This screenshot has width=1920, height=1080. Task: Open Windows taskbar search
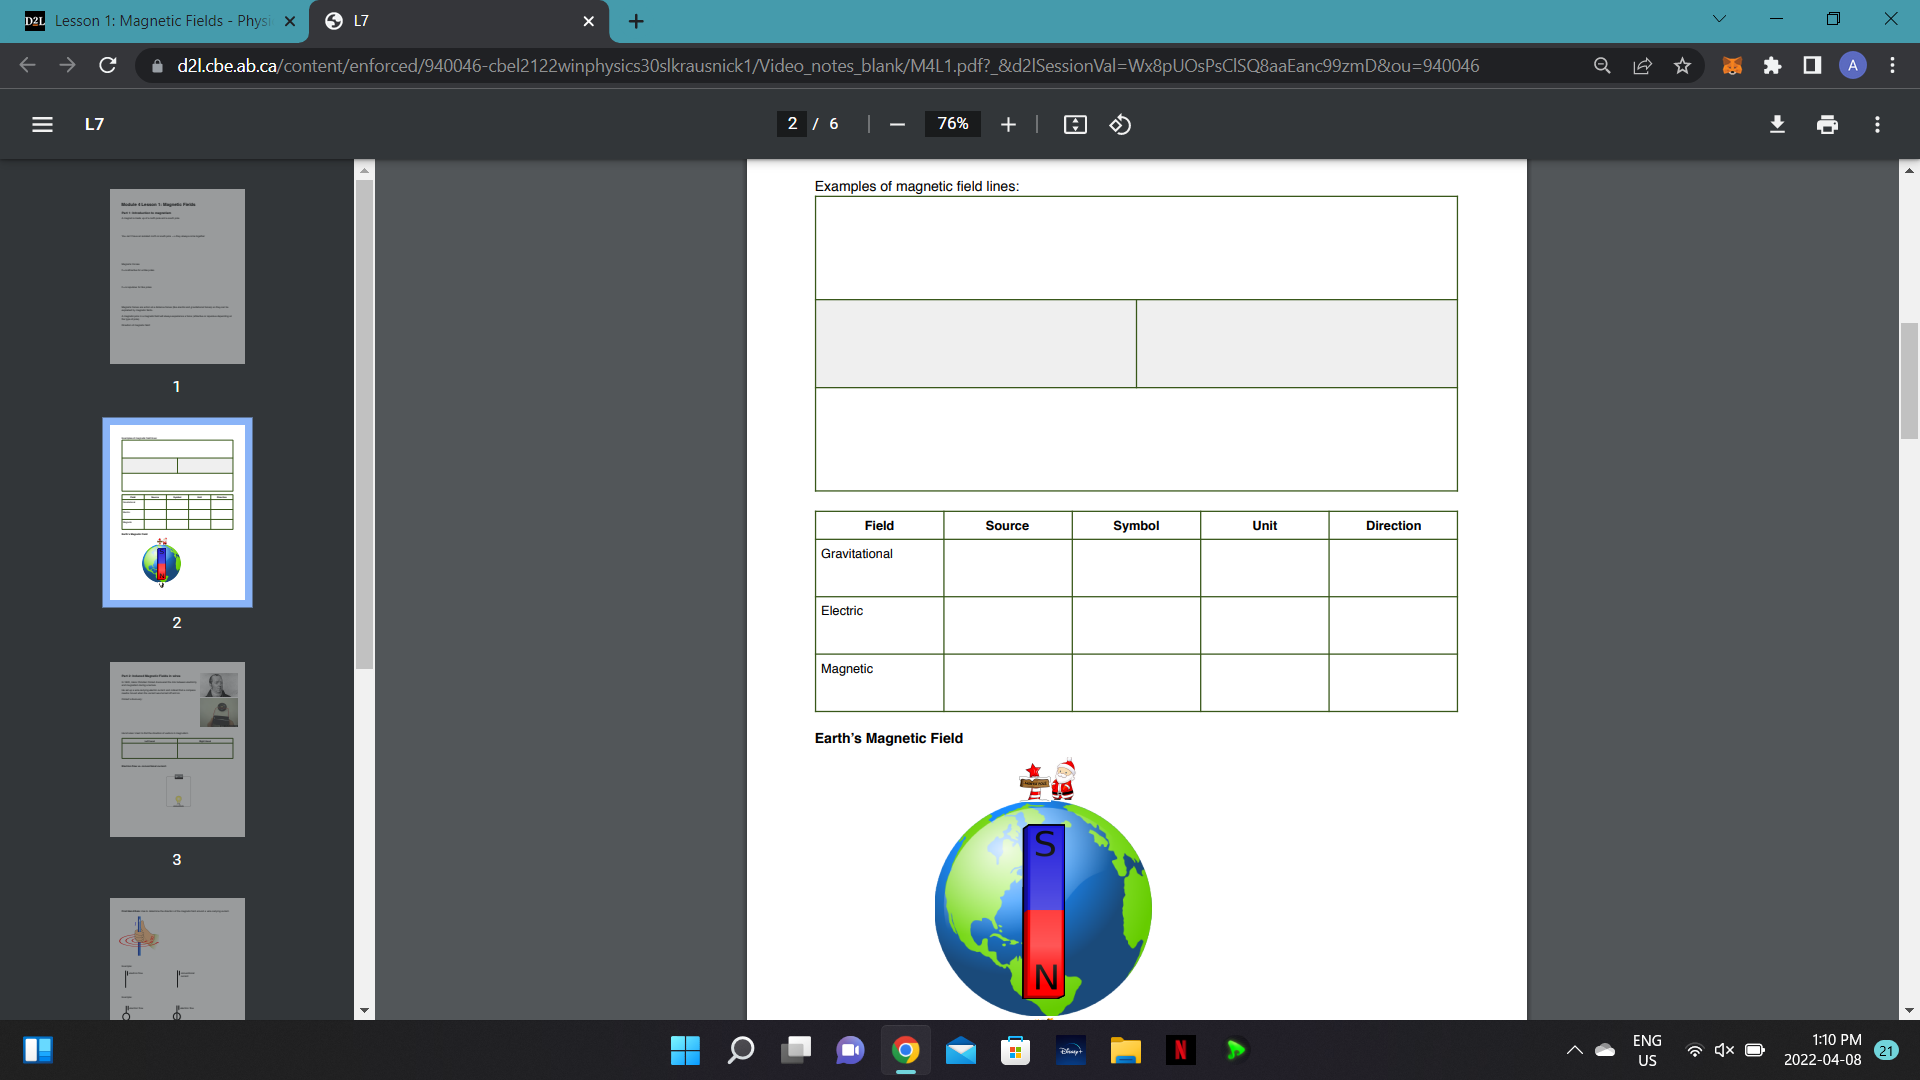741,1050
